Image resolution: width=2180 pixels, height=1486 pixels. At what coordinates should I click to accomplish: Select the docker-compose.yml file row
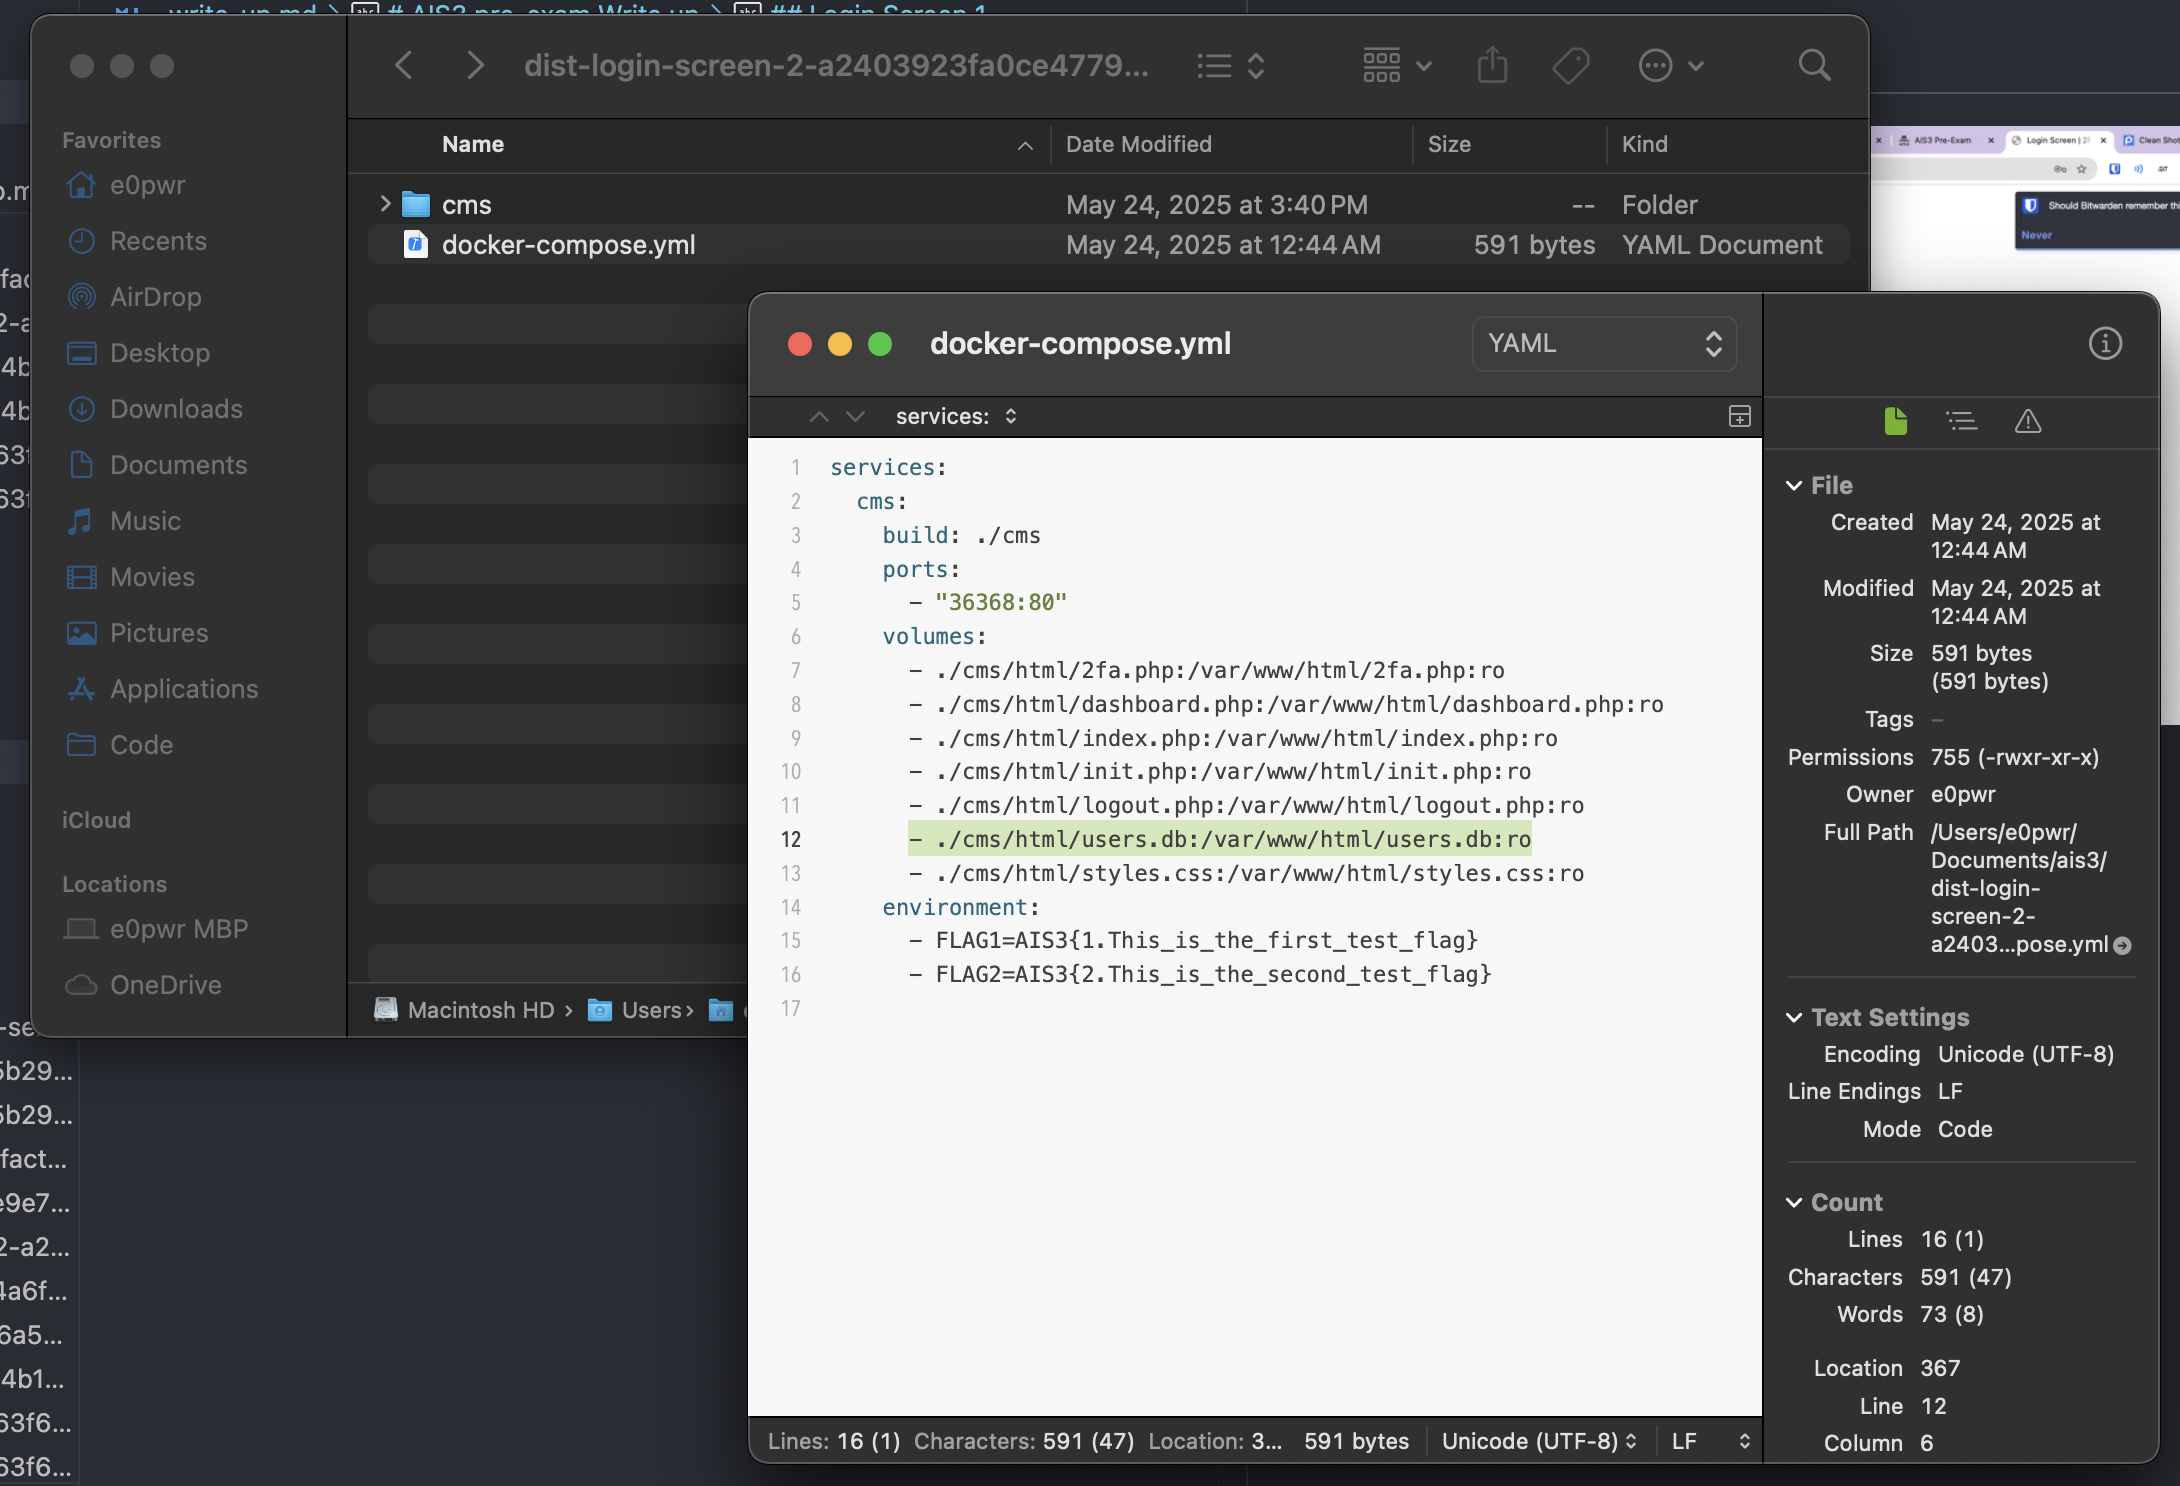tap(568, 245)
